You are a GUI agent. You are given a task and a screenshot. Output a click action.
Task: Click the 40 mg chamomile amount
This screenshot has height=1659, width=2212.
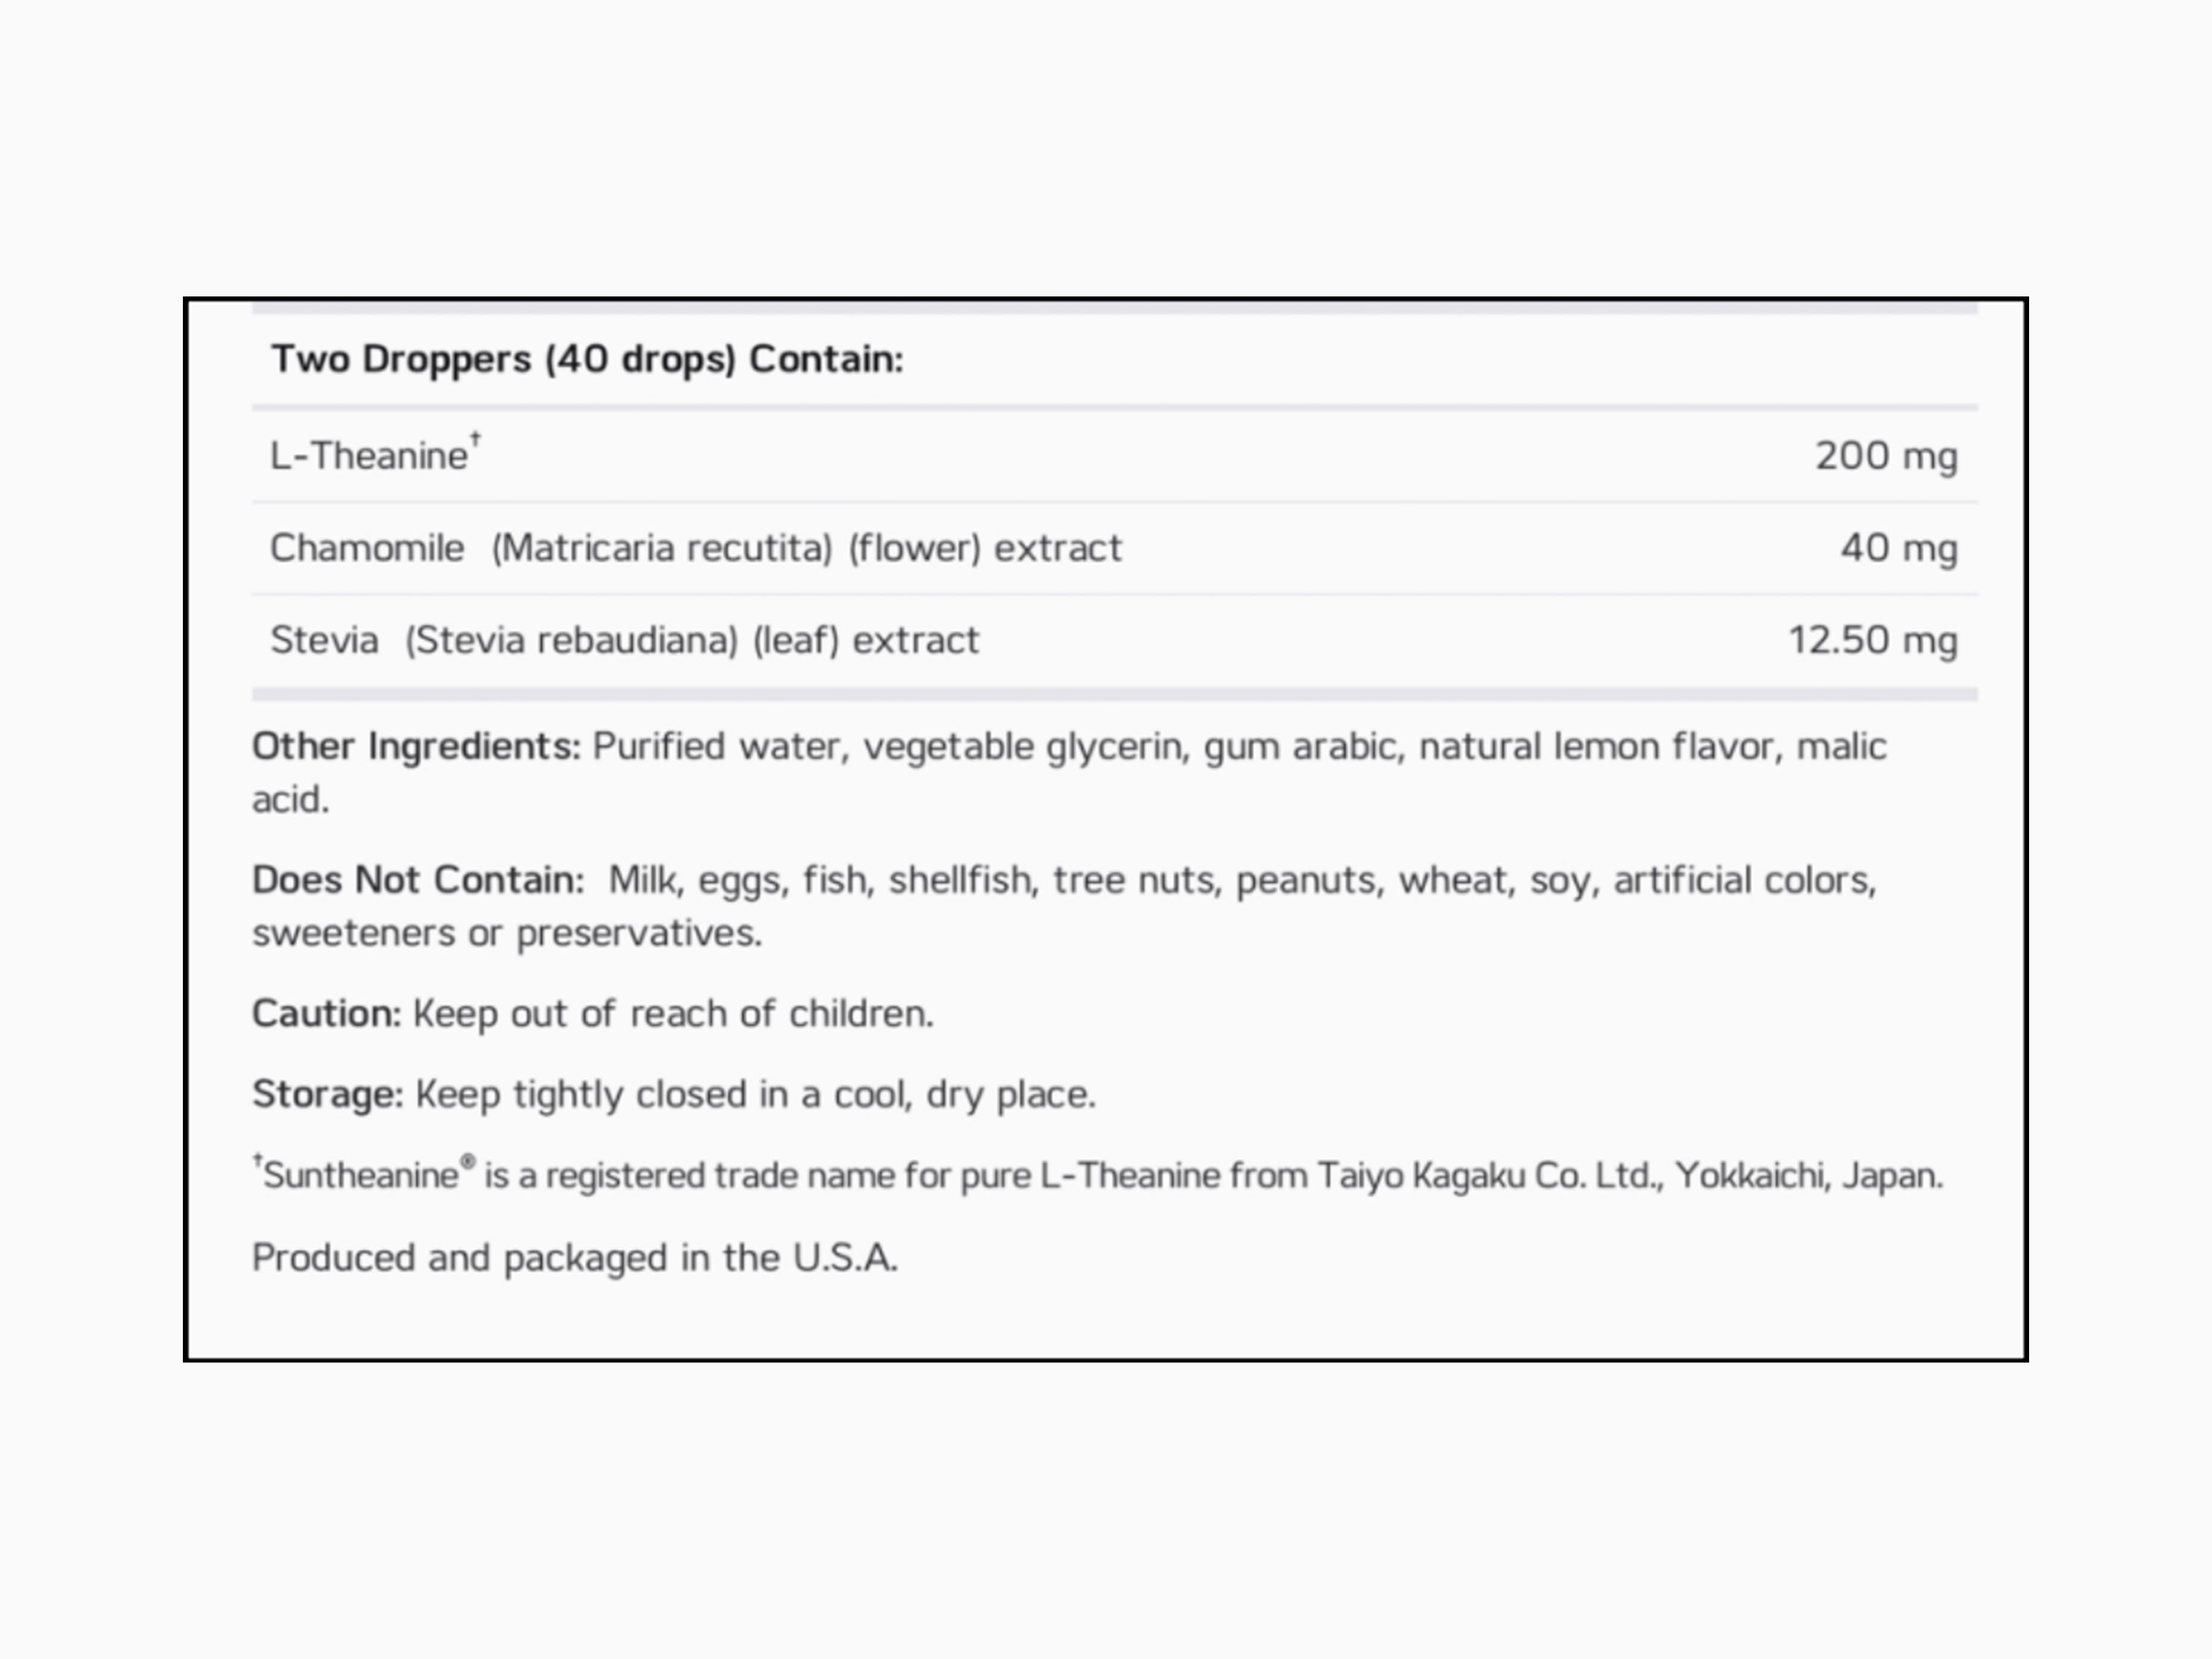pyautogui.click(x=1898, y=548)
